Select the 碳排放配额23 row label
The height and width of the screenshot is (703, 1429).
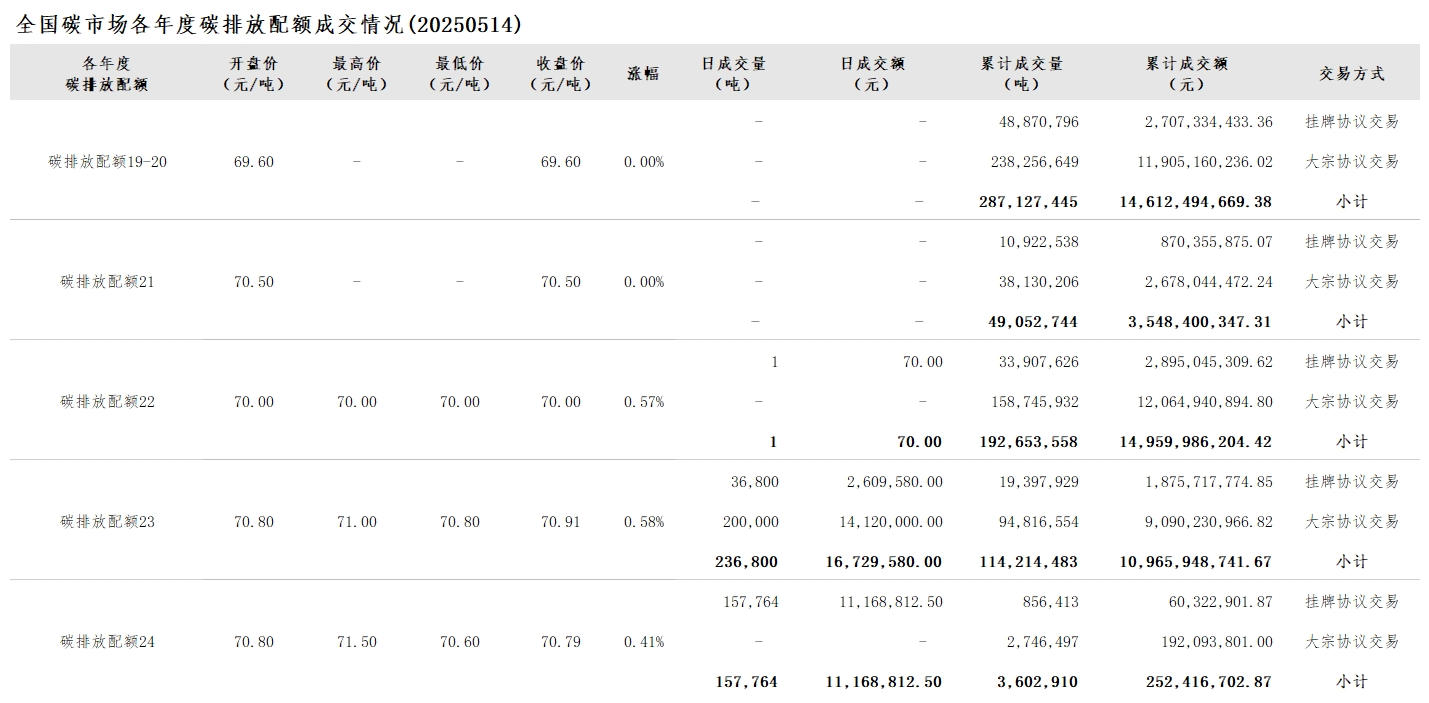[x=108, y=522]
